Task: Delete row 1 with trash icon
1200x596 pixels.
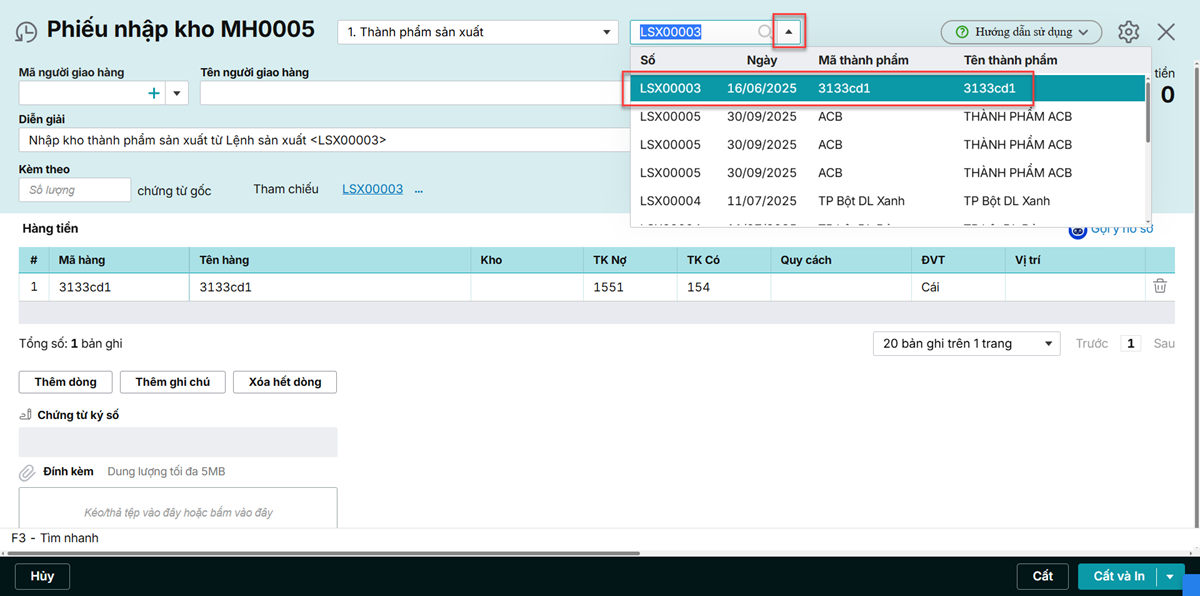Action: click(x=1160, y=287)
